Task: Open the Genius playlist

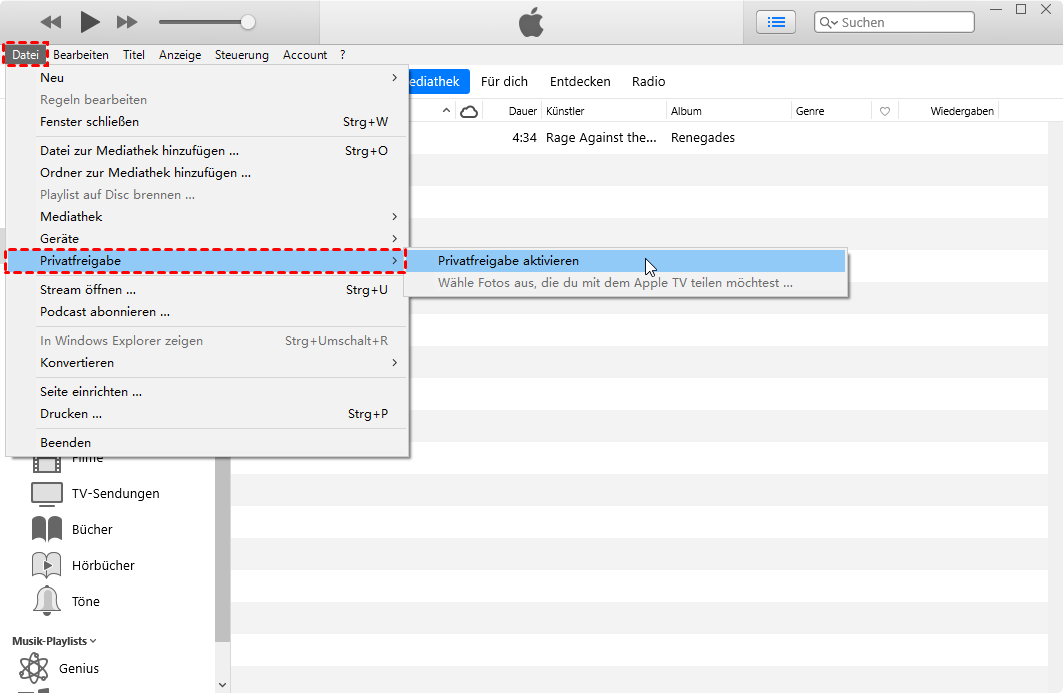Action: click(x=78, y=668)
